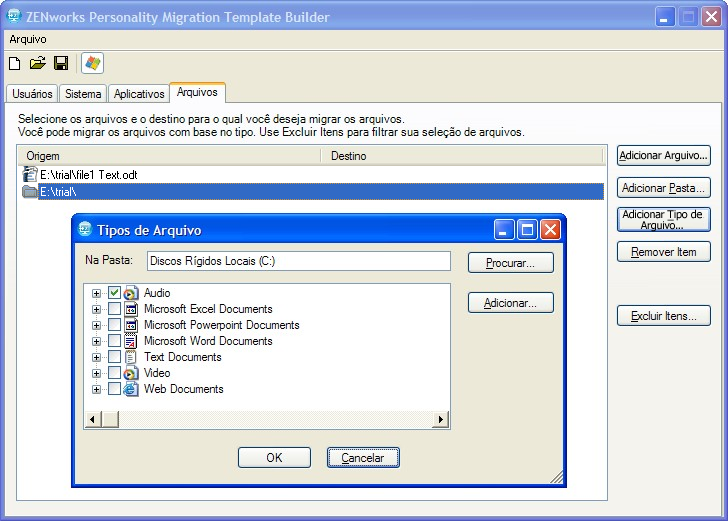Viewport: 728px width, 521px height.
Task: Click the Na Pasta input field
Action: tap(299, 261)
